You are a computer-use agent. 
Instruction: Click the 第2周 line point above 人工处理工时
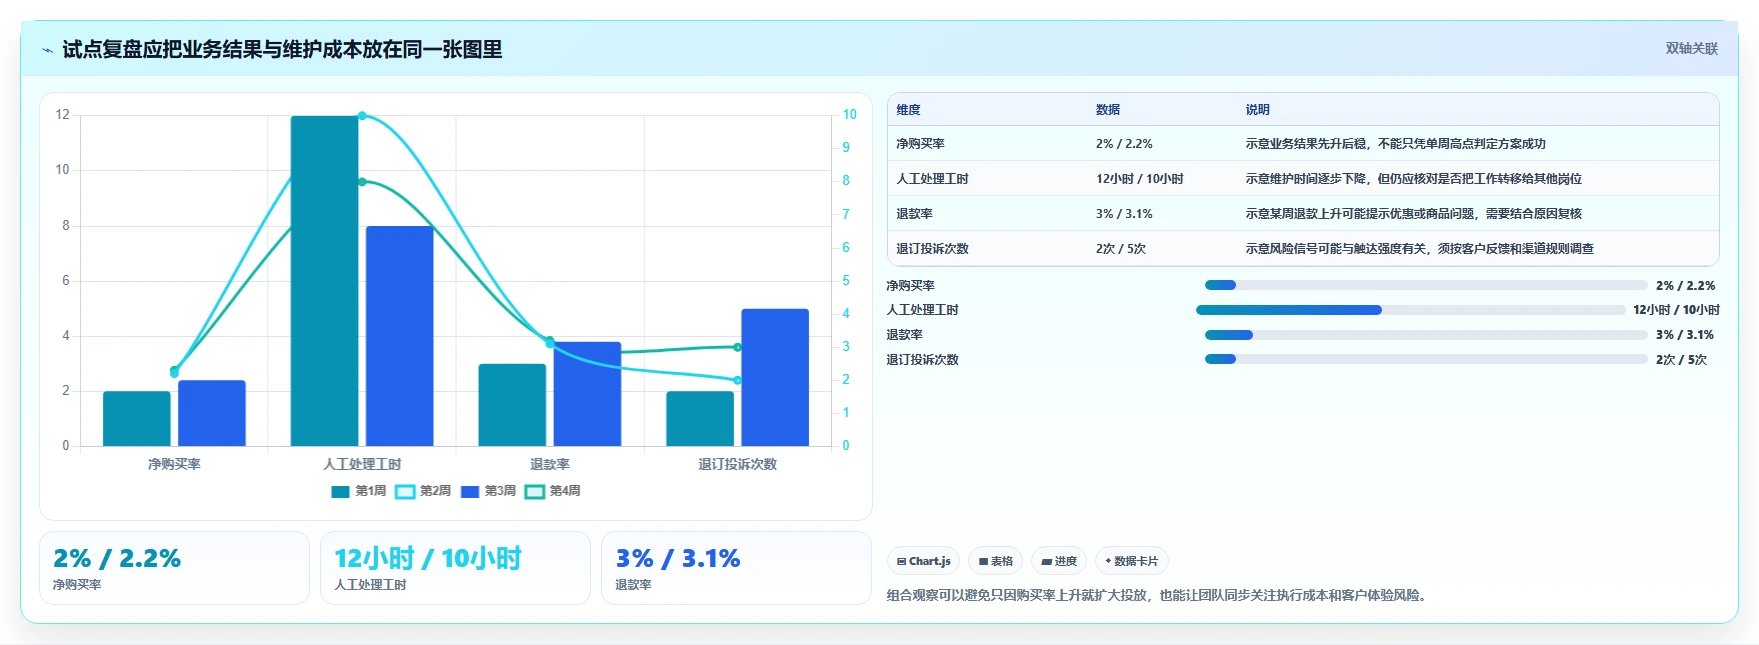[x=362, y=116]
